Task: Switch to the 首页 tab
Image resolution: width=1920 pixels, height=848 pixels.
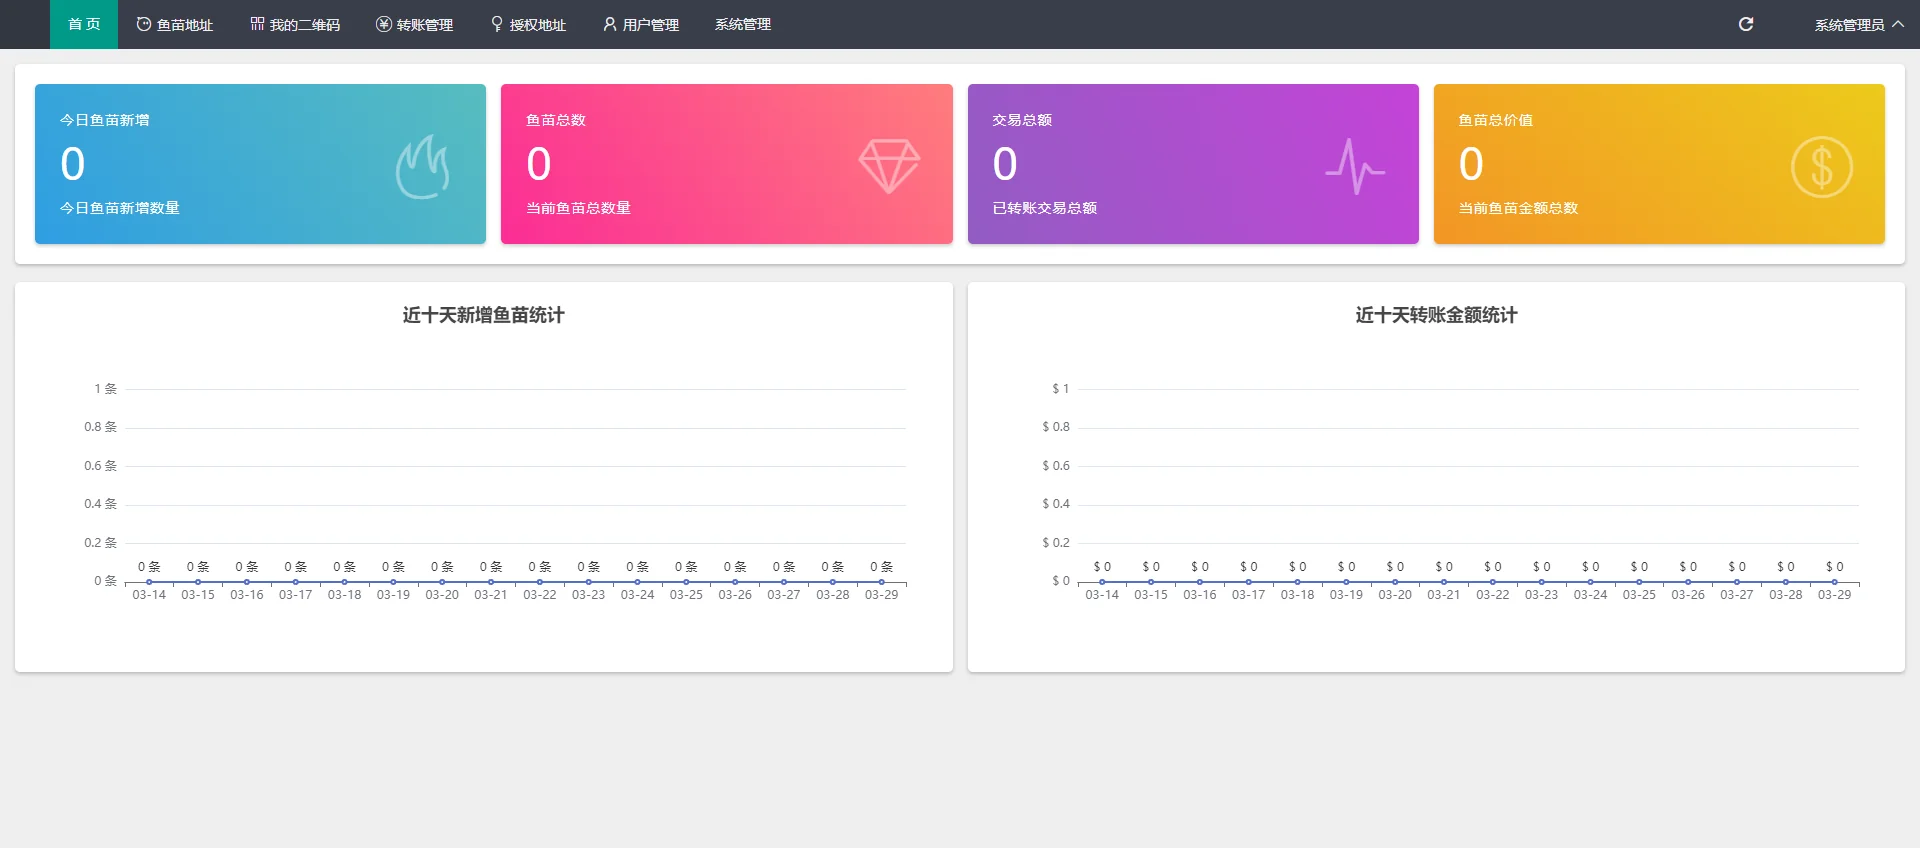Action: tap(84, 24)
